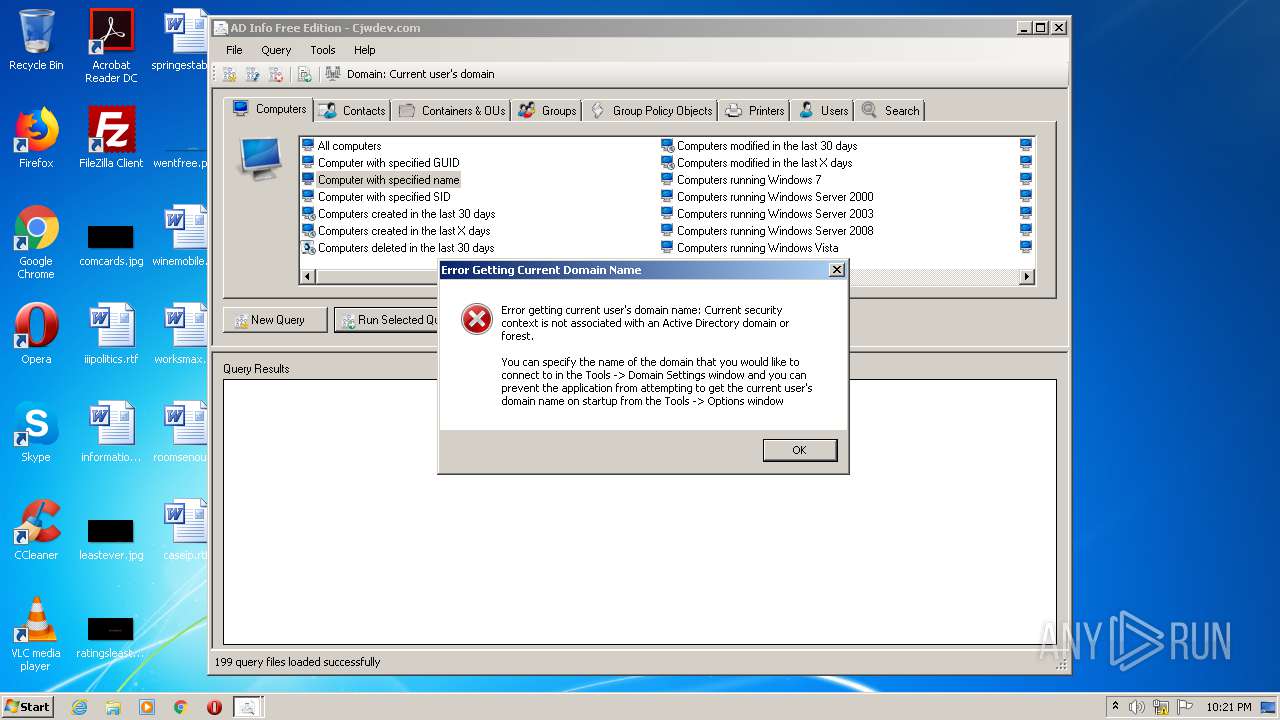This screenshot has width=1280, height=720.
Task: Select Computers running Windows Server 2003 query
Action: click(x=767, y=214)
